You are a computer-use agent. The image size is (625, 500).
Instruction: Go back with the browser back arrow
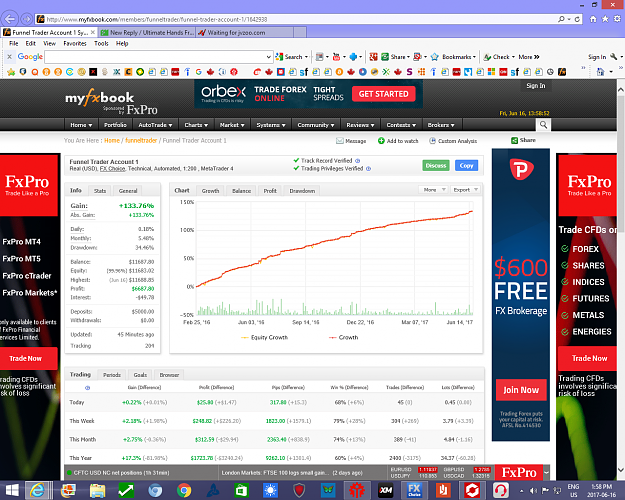point(10,19)
